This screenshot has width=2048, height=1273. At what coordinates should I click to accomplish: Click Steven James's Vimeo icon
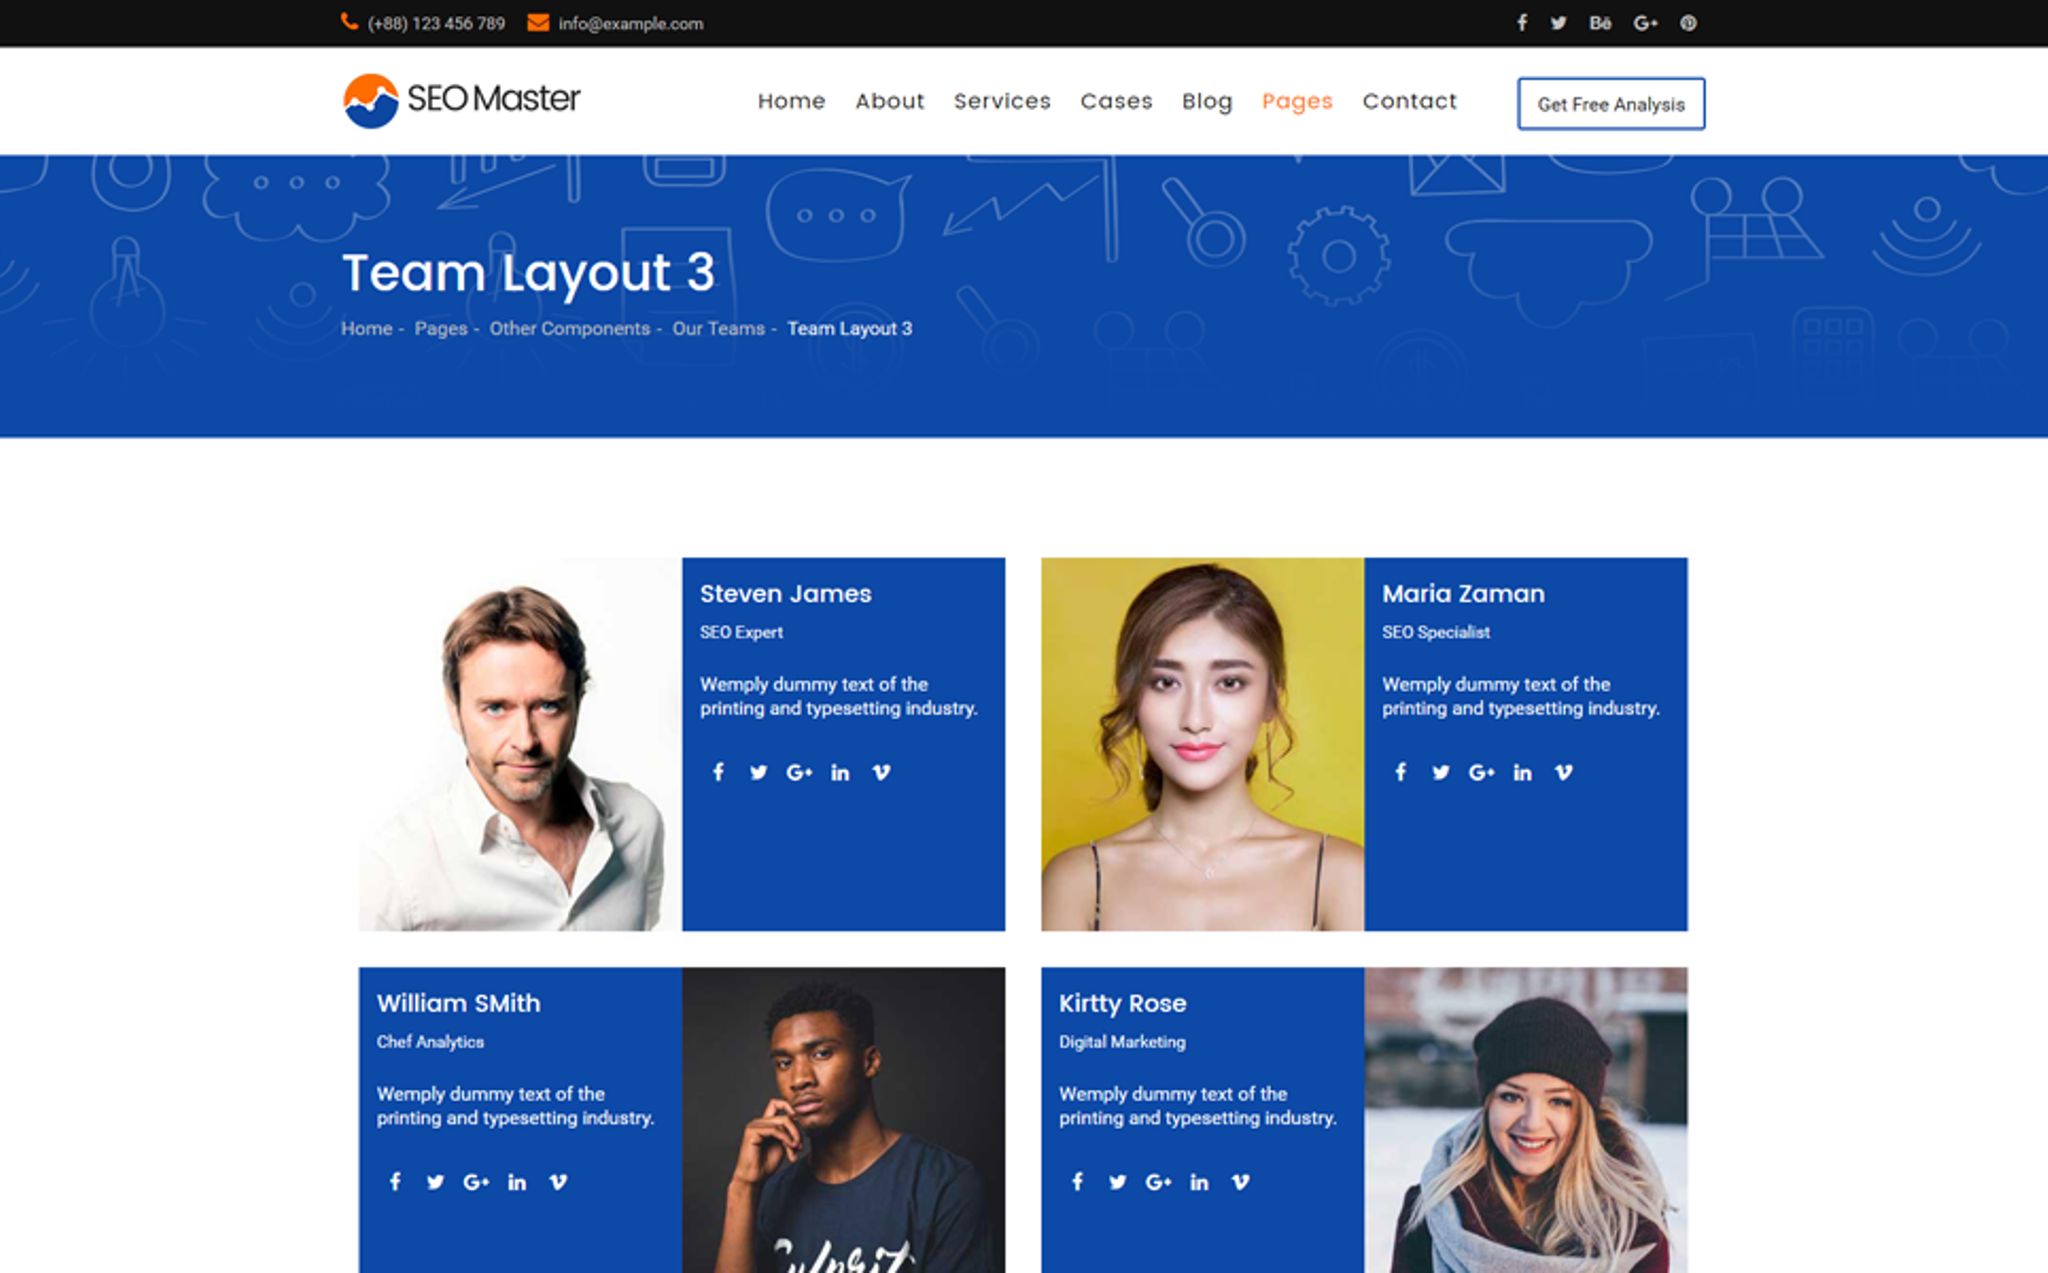881,772
